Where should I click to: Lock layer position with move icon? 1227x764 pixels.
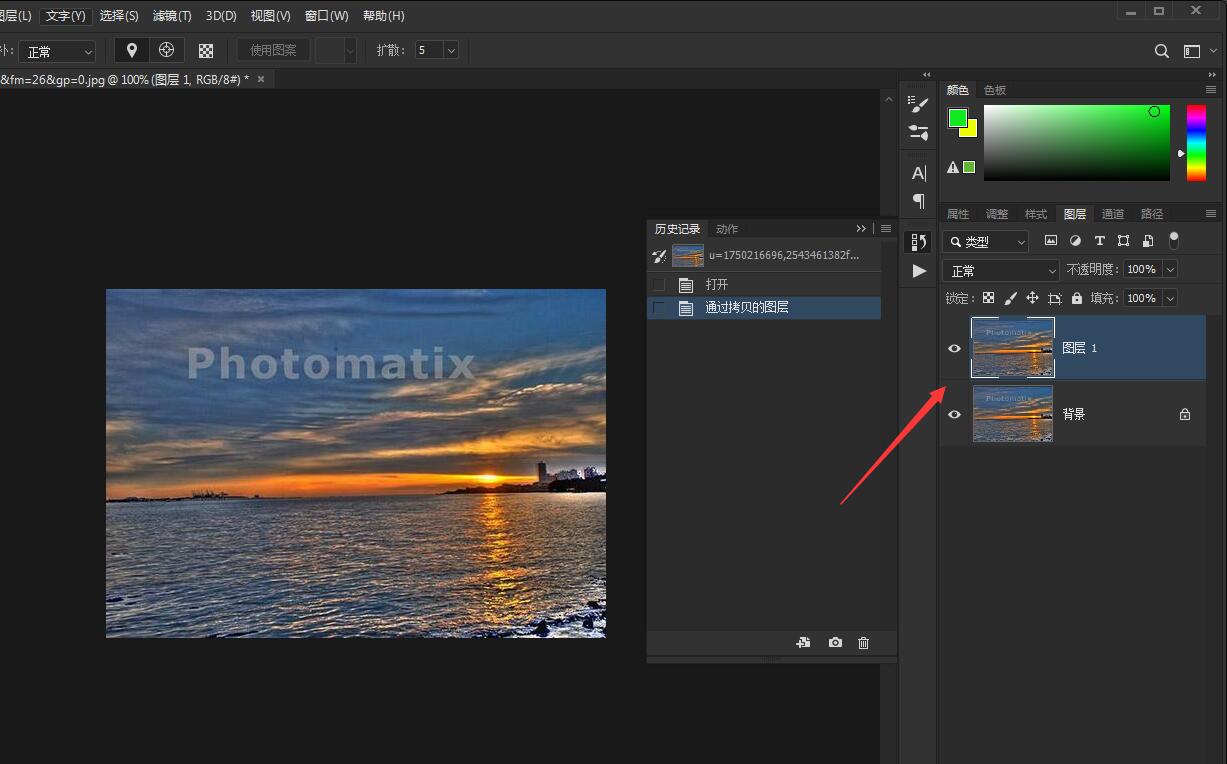[1032, 298]
